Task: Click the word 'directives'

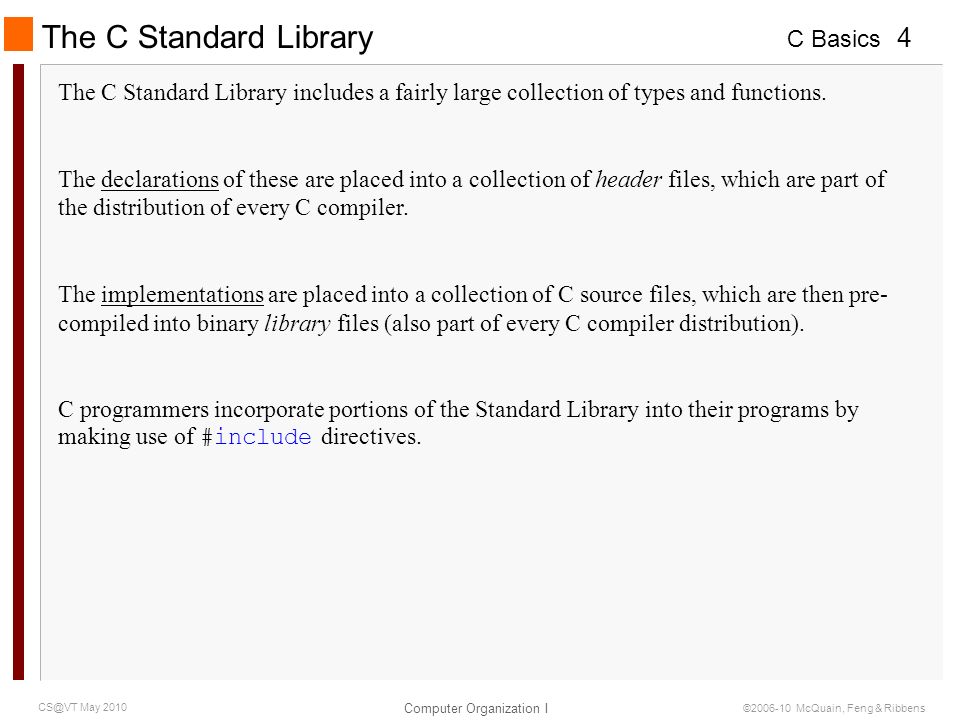Action: [369, 437]
